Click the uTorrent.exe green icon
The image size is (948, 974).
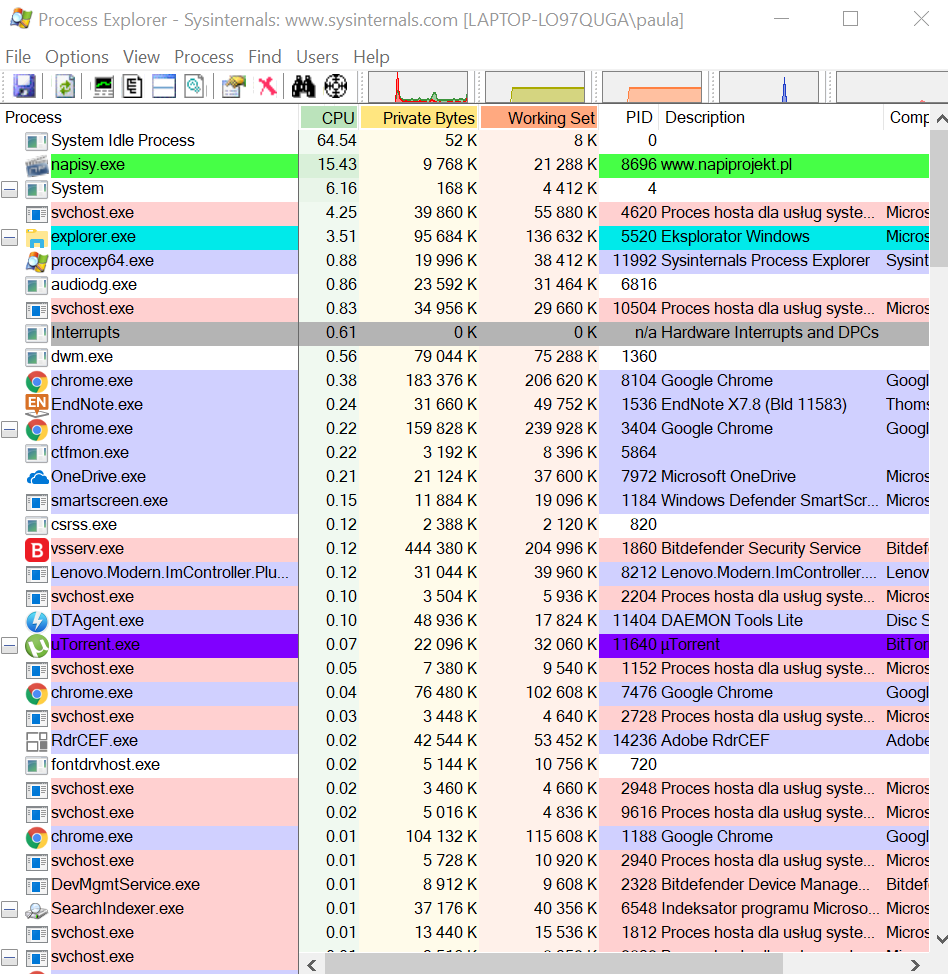[37, 645]
